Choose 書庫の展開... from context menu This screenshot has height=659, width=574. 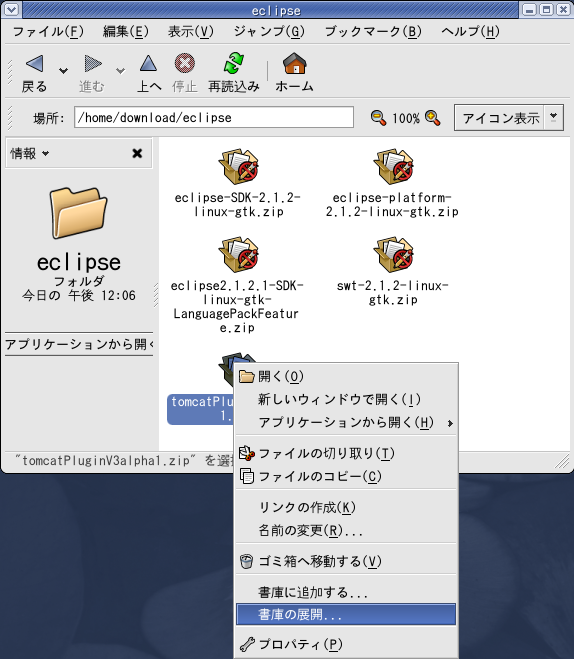pyautogui.click(x=346, y=614)
